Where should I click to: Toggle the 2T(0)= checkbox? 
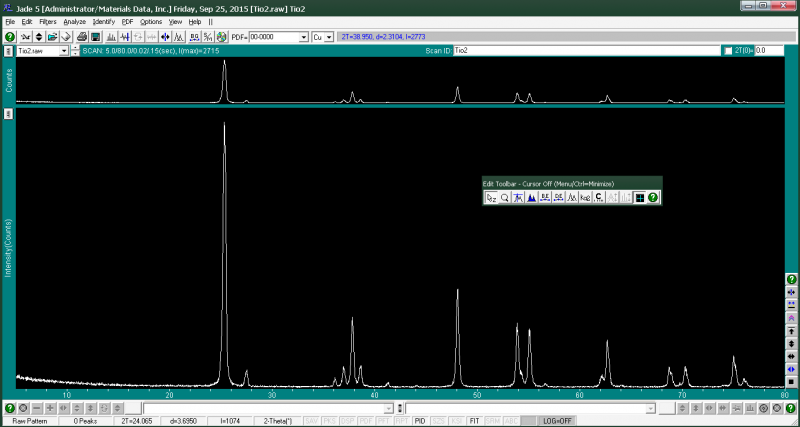tap(727, 50)
